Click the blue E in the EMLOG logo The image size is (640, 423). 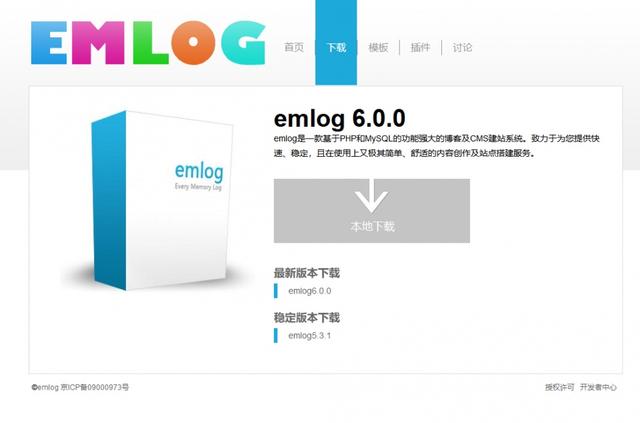(x=49, y=43)
